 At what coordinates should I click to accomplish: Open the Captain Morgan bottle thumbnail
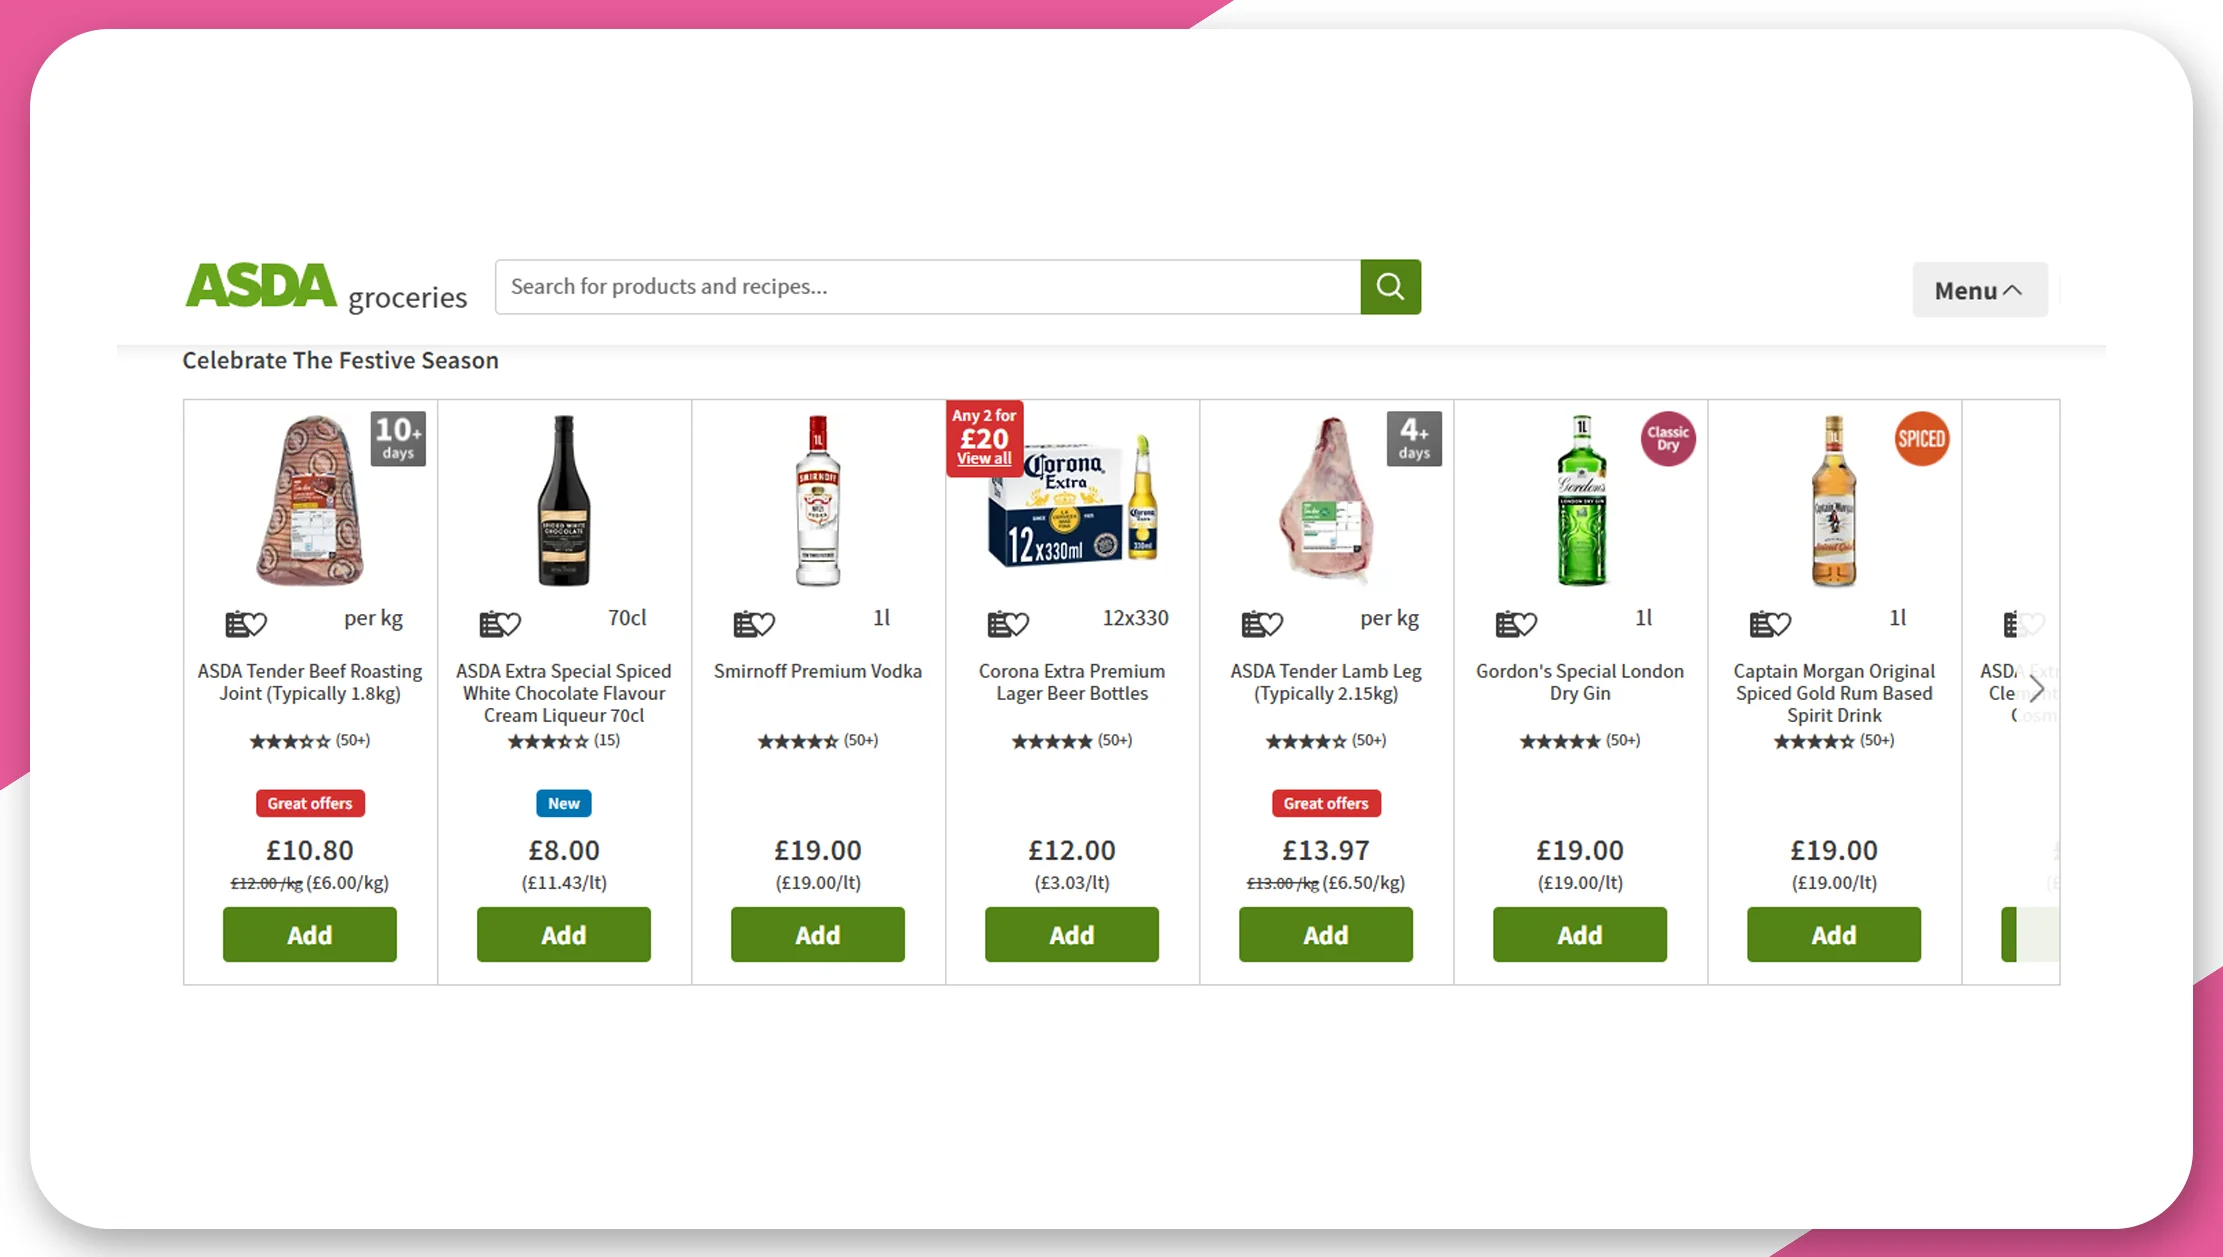1834,500
